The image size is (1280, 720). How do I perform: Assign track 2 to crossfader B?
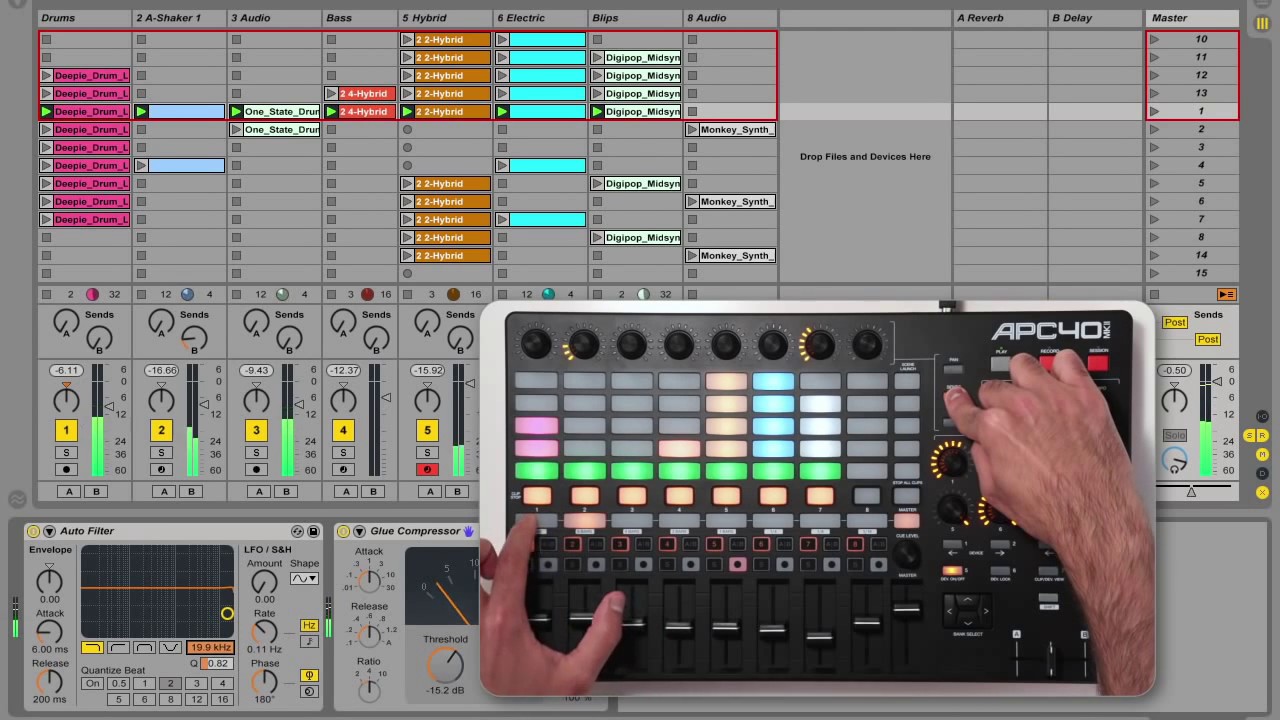coord(191,491)
